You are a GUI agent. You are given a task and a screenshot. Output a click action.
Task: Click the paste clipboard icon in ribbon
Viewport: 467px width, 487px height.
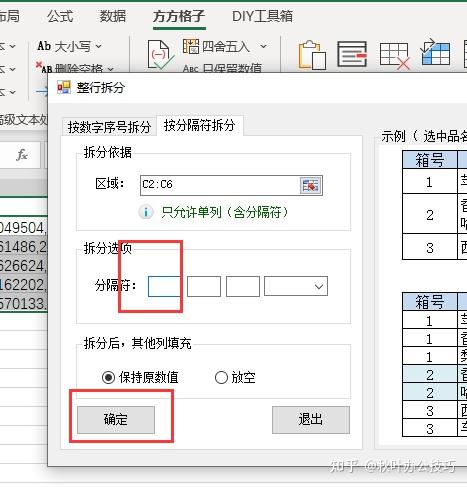tap(312, 55)
